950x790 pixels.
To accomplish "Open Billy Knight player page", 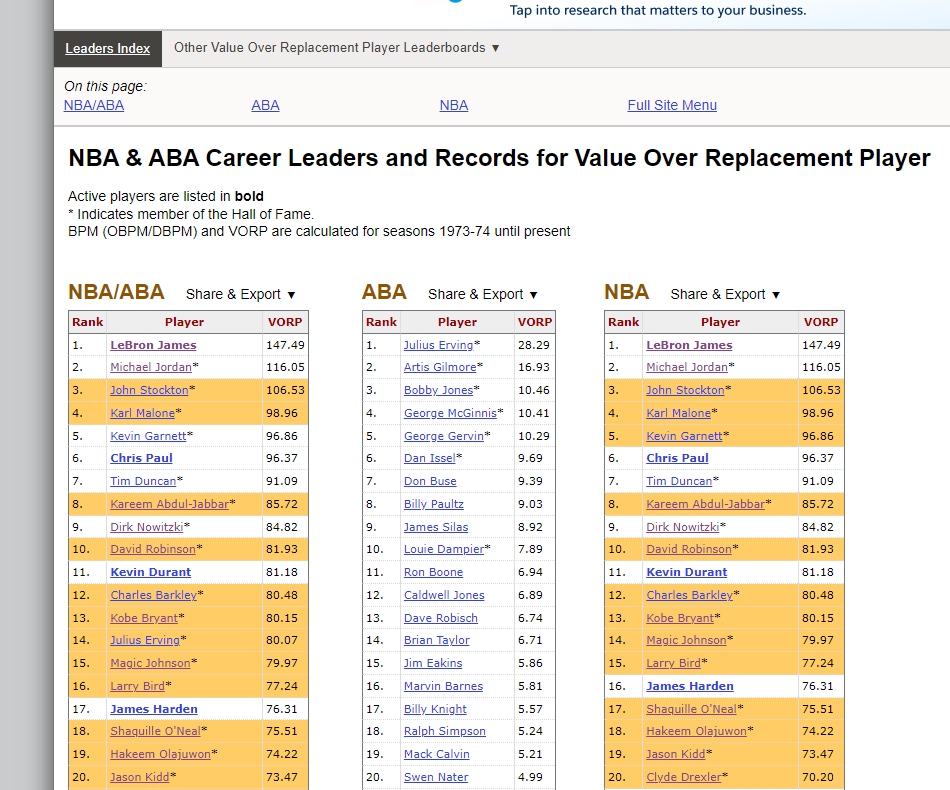I will 436,709.
